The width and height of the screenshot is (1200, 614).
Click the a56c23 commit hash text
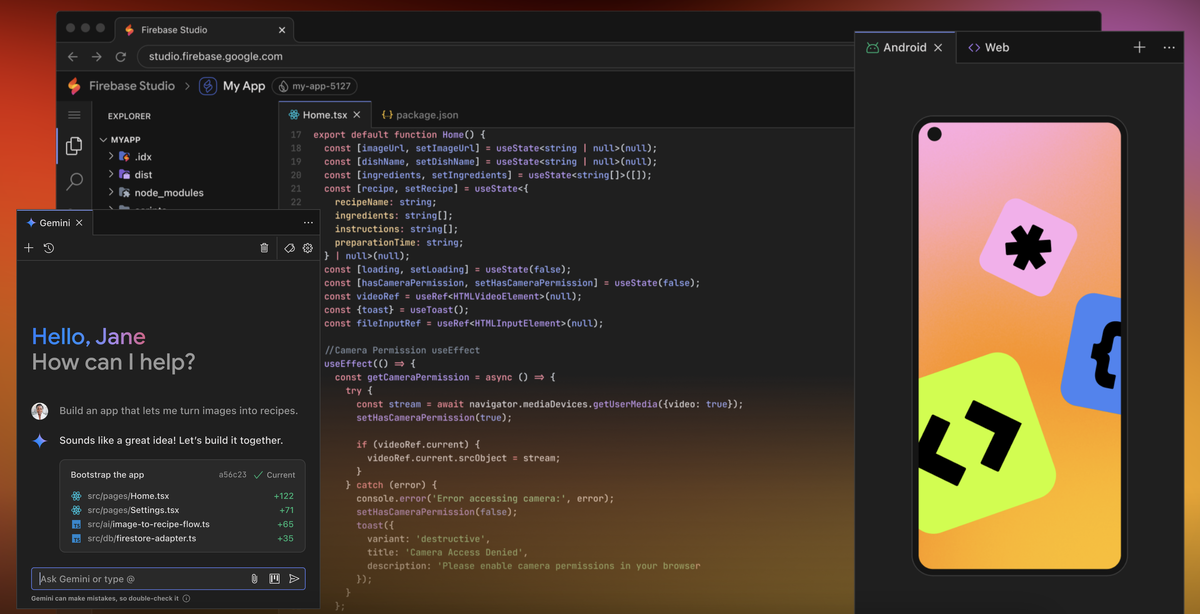232,475
